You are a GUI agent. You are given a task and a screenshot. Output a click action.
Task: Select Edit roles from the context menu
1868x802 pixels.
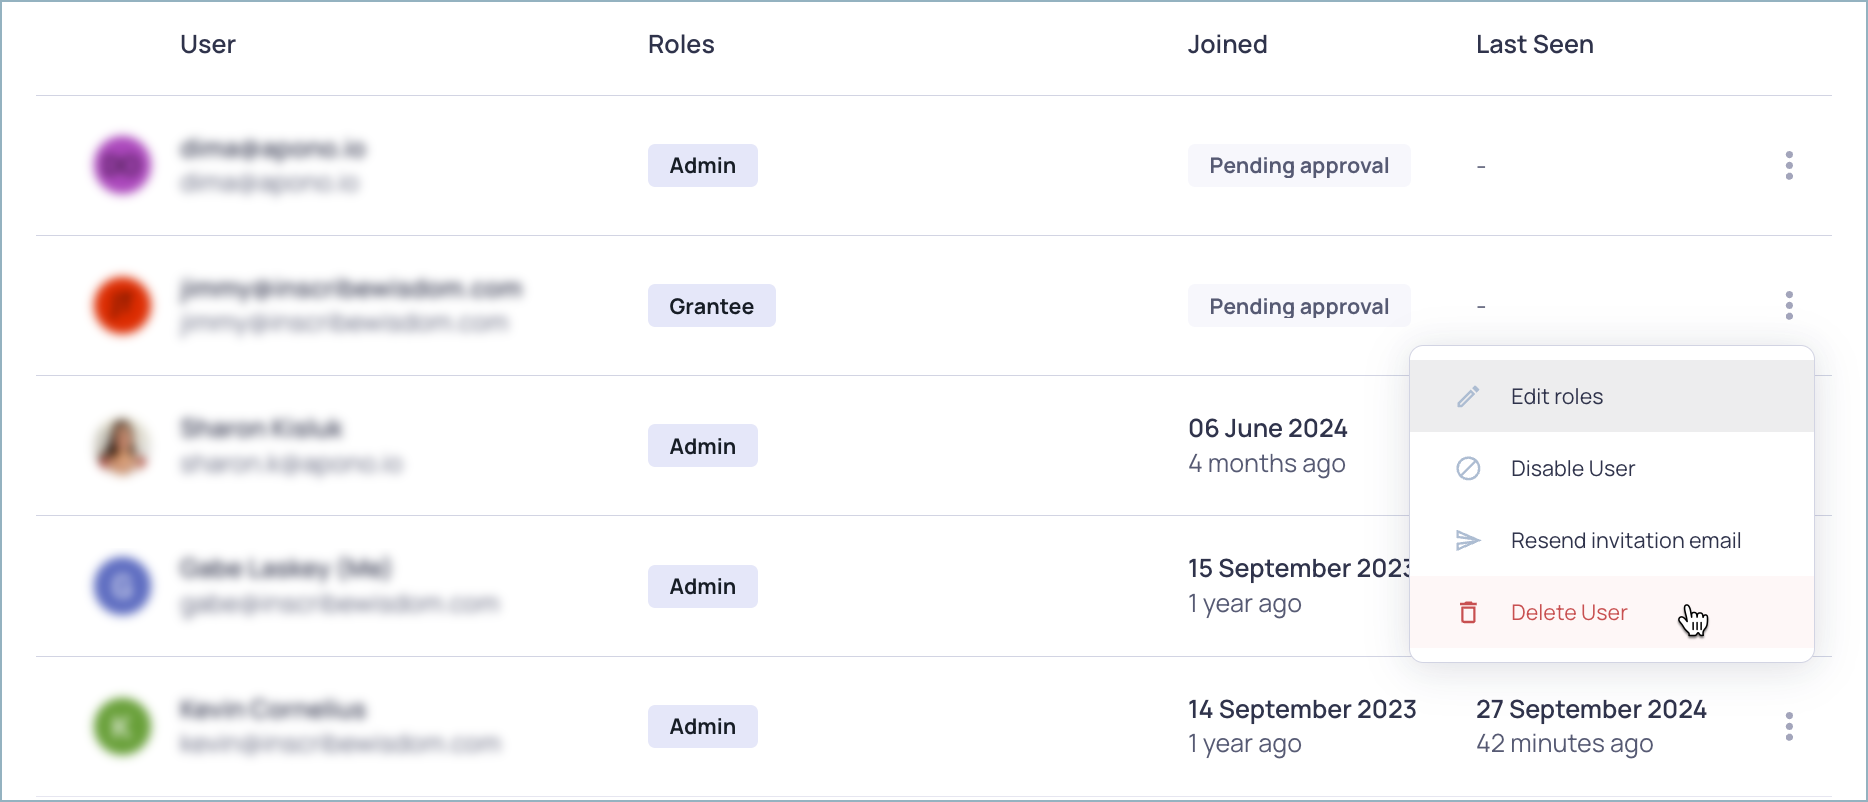1556,397
